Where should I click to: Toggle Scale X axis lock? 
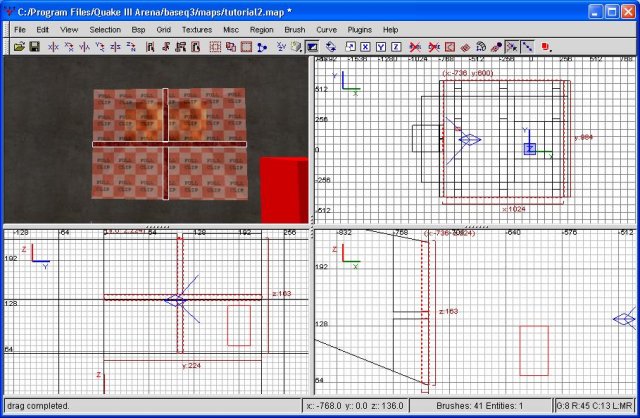tap(365, 47)
